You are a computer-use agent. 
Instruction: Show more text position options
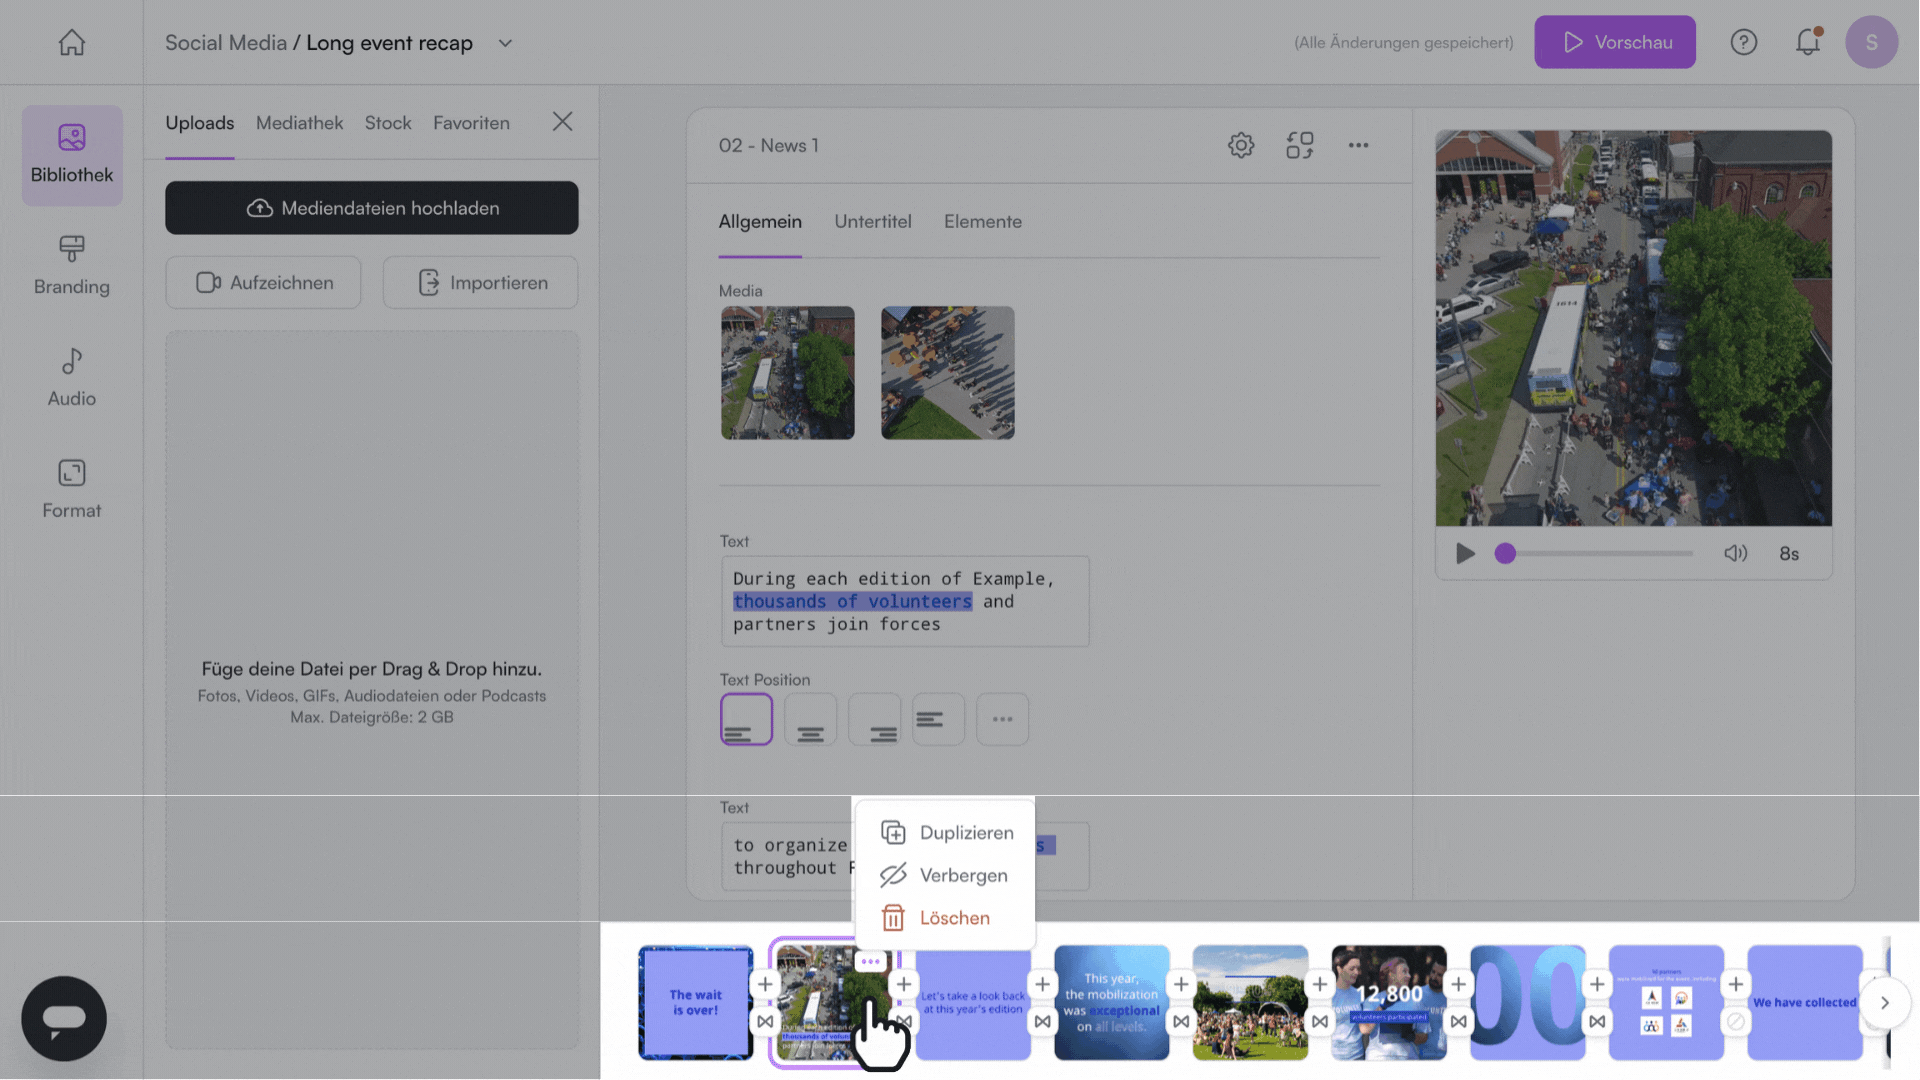(1002, 719)
